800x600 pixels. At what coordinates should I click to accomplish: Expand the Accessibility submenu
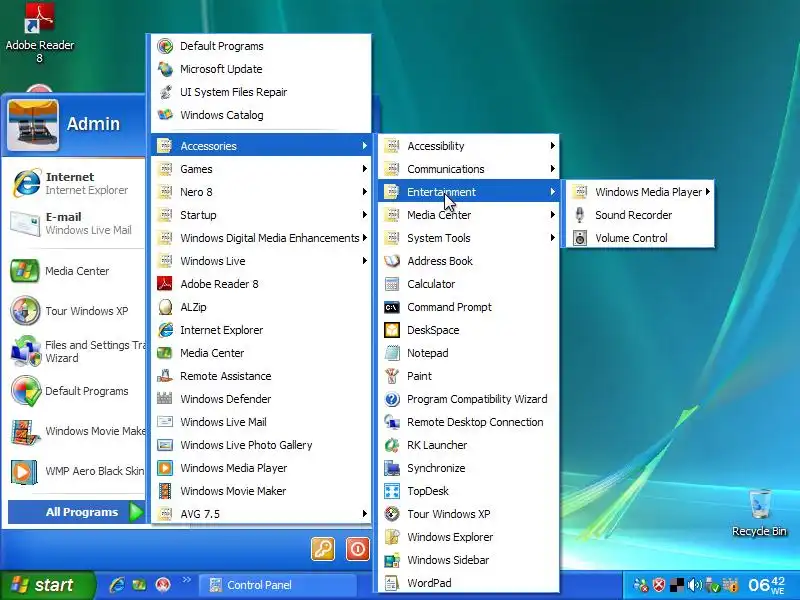point(468,146)
